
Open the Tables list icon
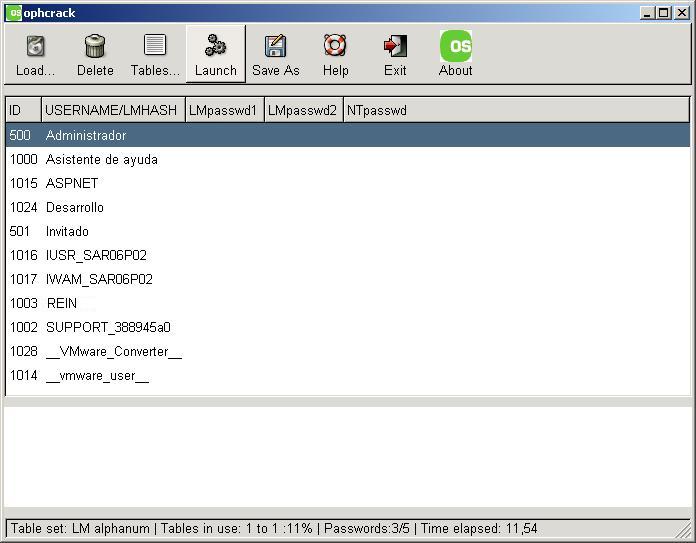155,45
